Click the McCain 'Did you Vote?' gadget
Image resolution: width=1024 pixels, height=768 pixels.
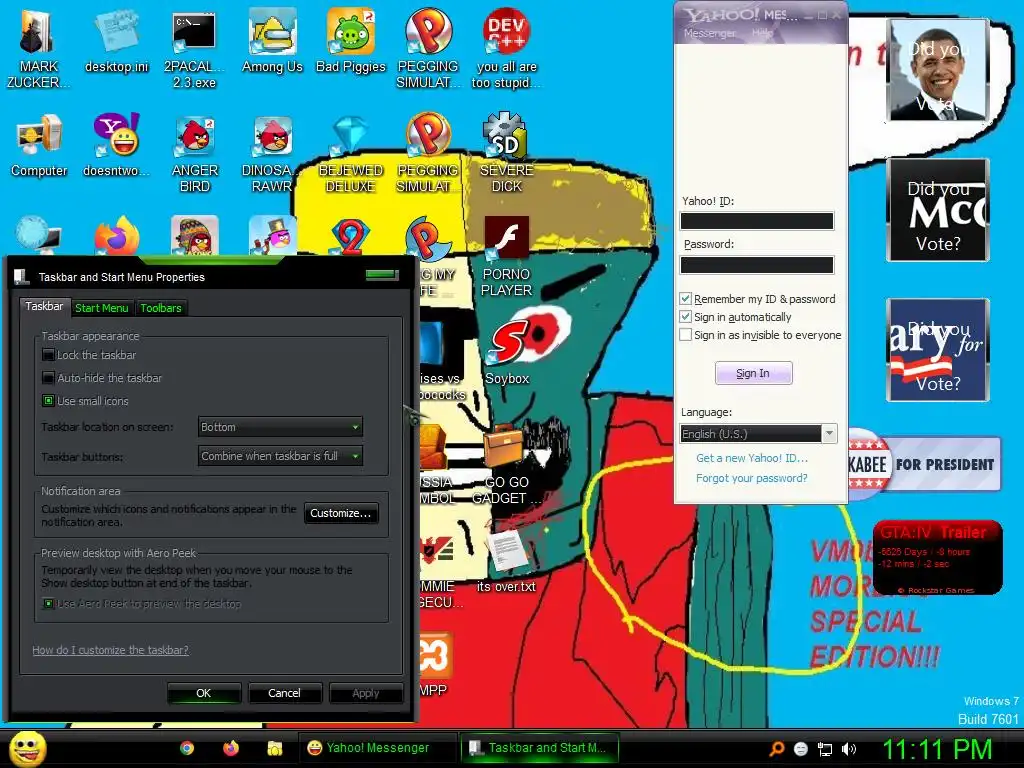click(938, 210)
